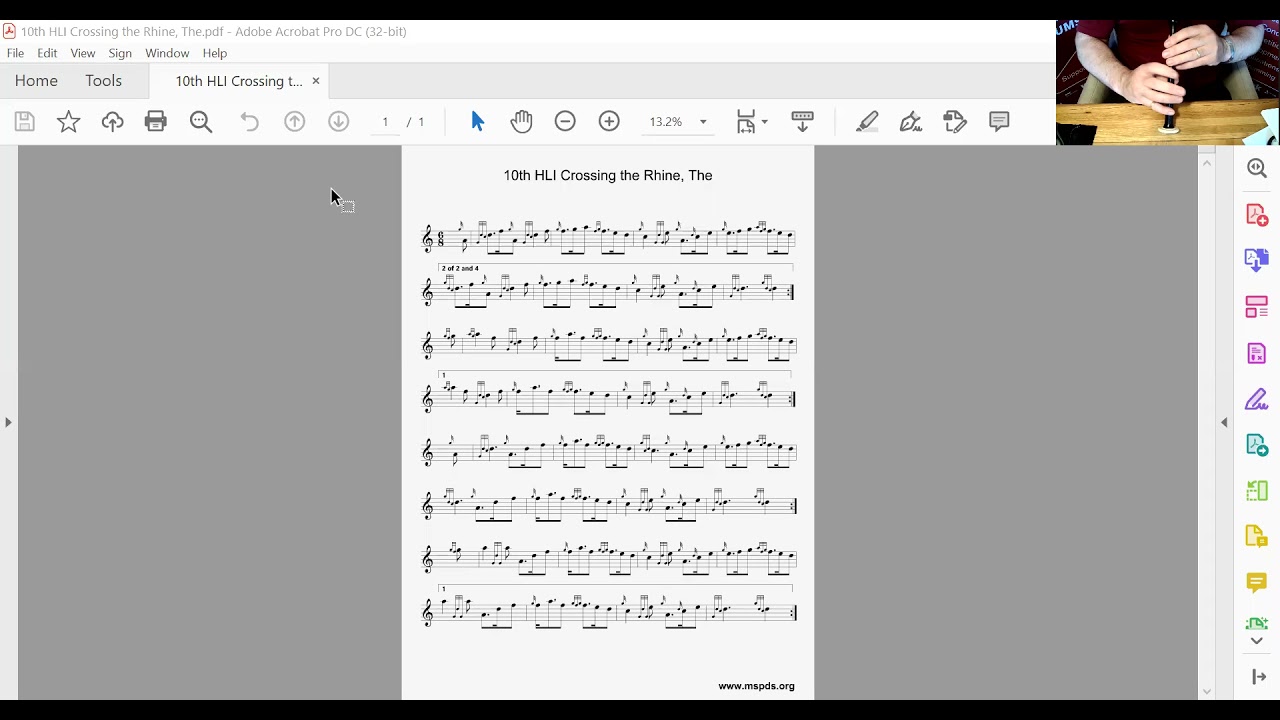Image resolution: width=1280 pixels, height=720 pixels.
Task: Activate the selection arrow tool
Action: point(477,121)
